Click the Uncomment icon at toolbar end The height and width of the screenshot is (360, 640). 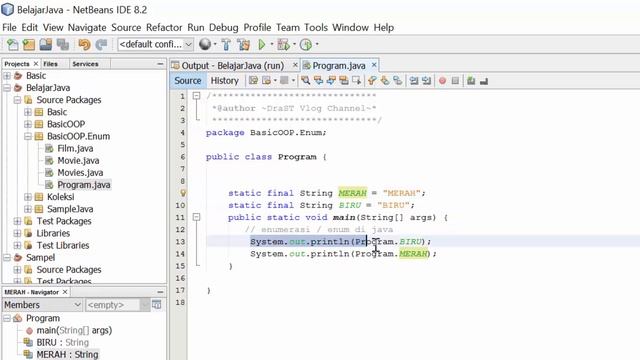click(484, 81)
